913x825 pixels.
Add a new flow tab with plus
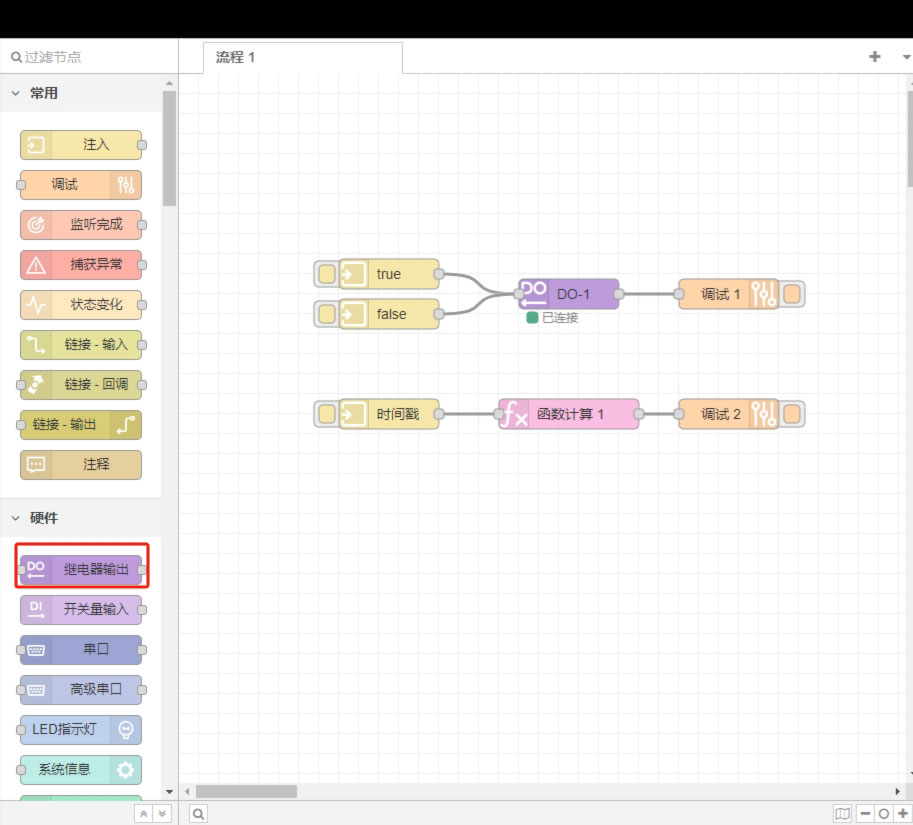875,57
